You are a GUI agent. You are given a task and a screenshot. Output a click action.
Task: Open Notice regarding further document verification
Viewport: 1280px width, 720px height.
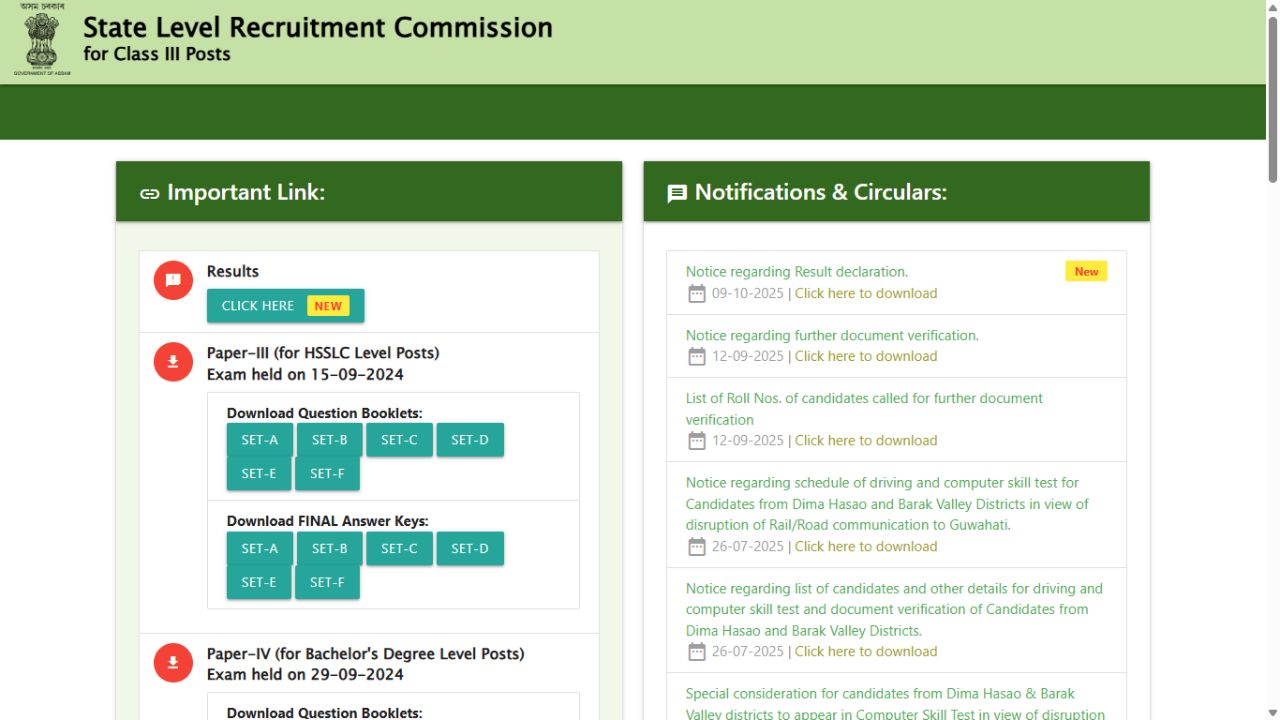[x=831, y=336]
